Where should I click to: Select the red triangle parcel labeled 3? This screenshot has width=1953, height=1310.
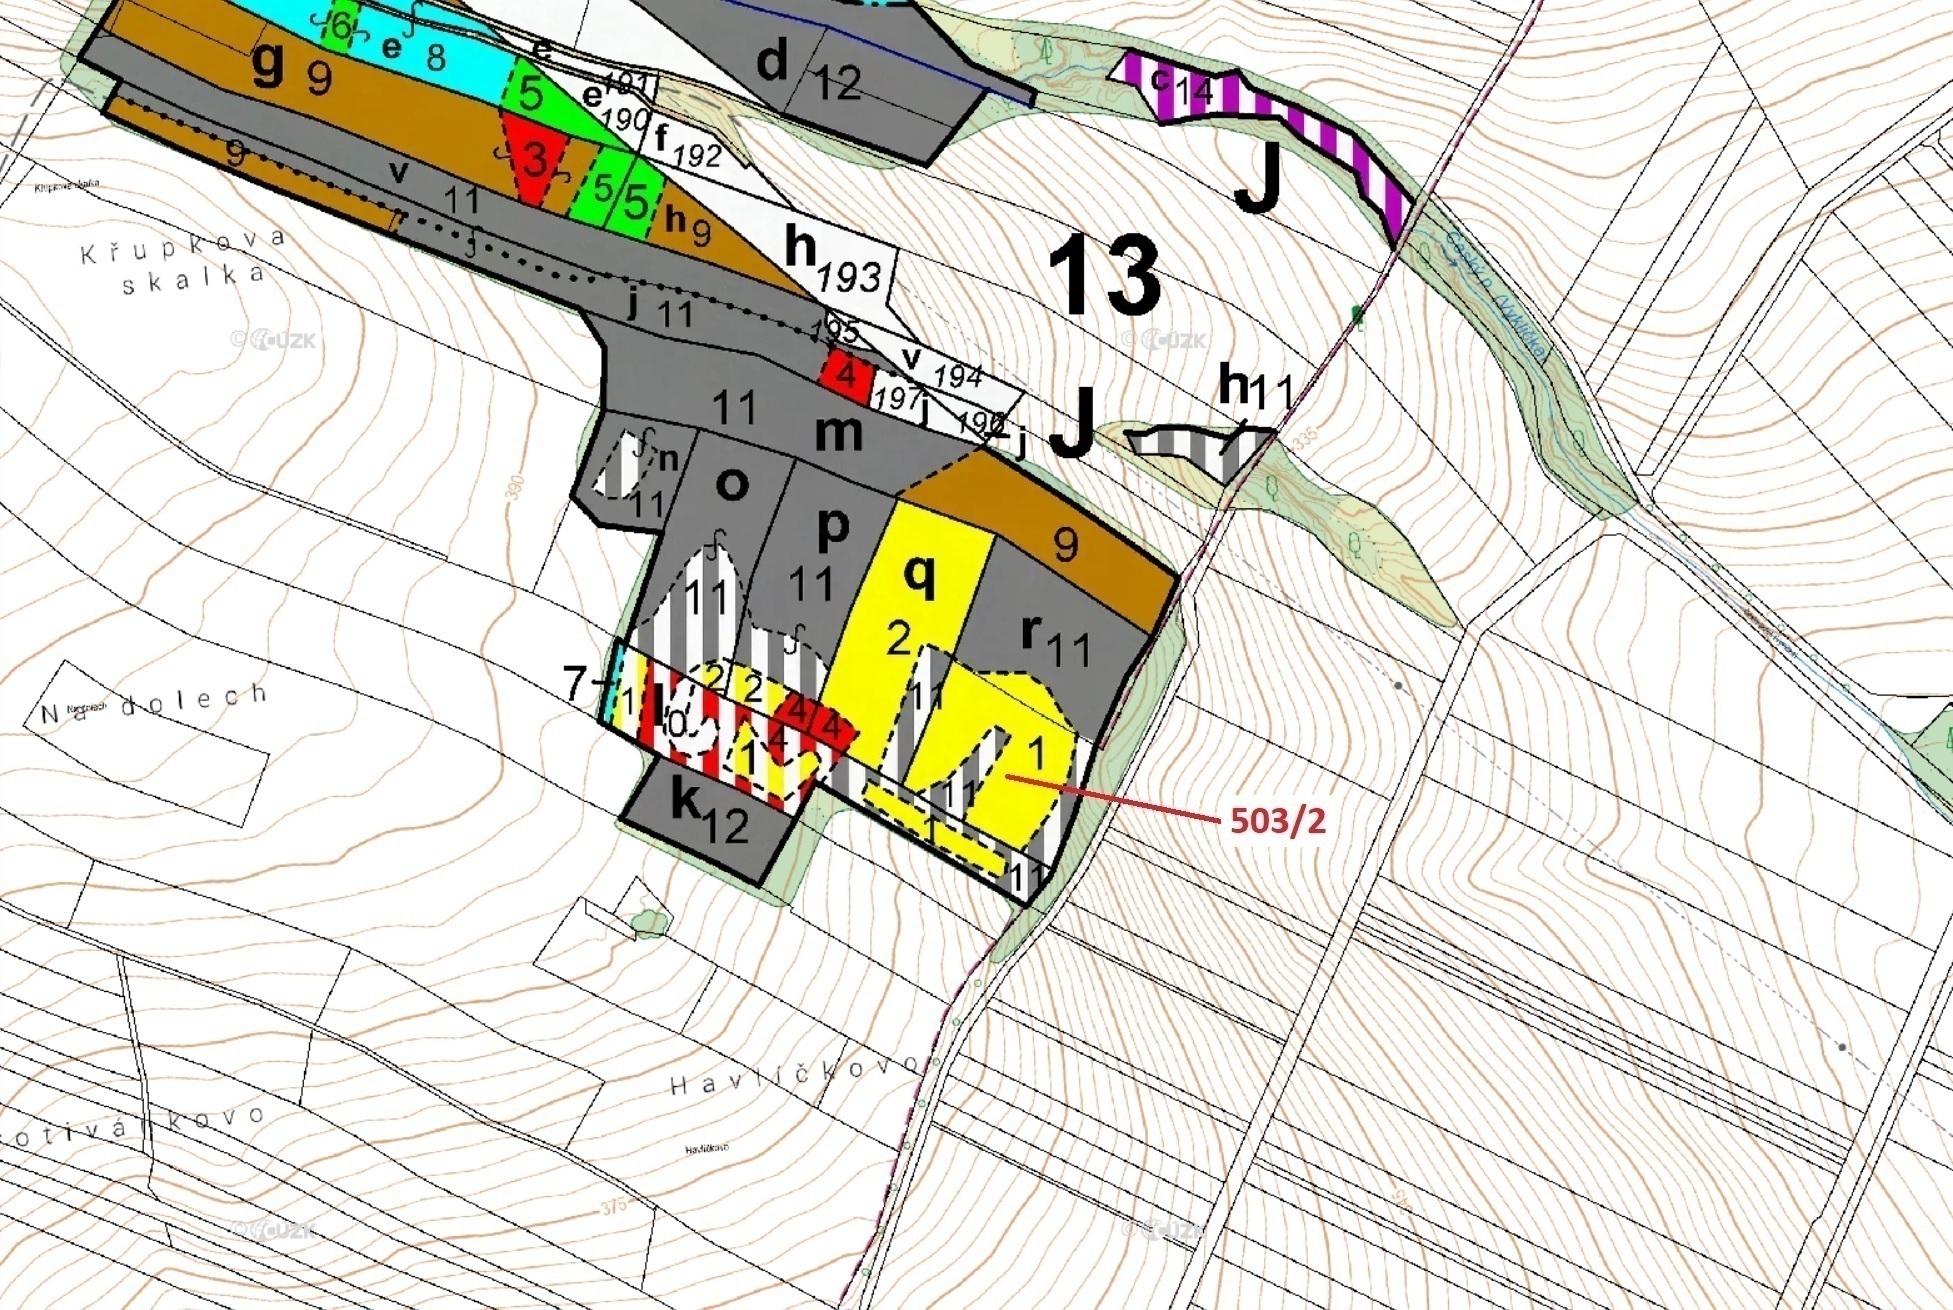pyautogui.click(x=533, y=160)
